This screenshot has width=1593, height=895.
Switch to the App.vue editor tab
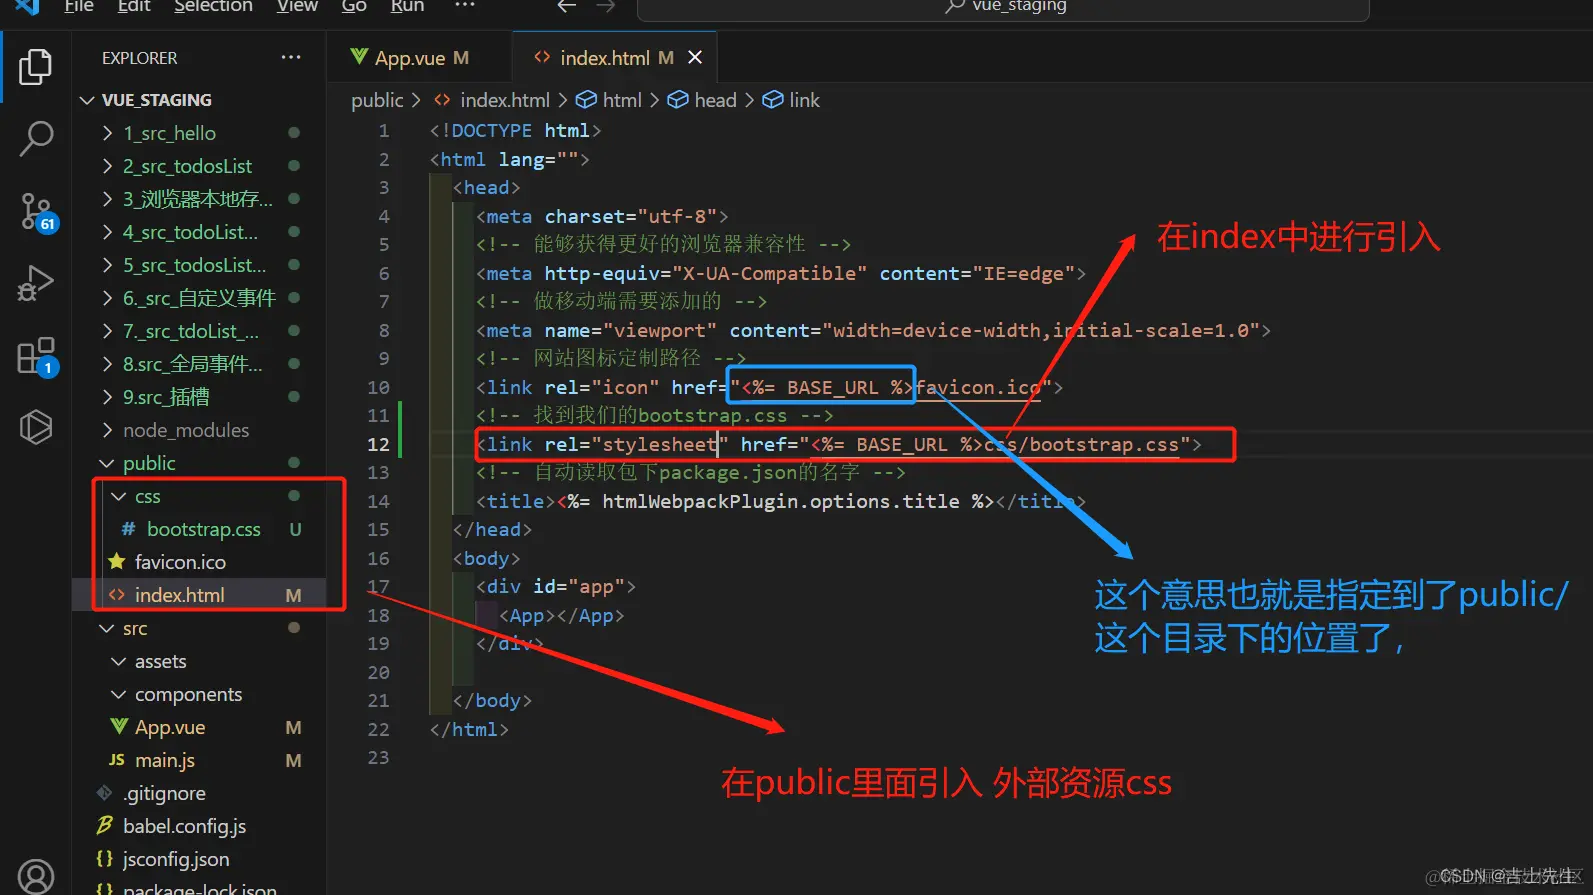coord(410,58)
